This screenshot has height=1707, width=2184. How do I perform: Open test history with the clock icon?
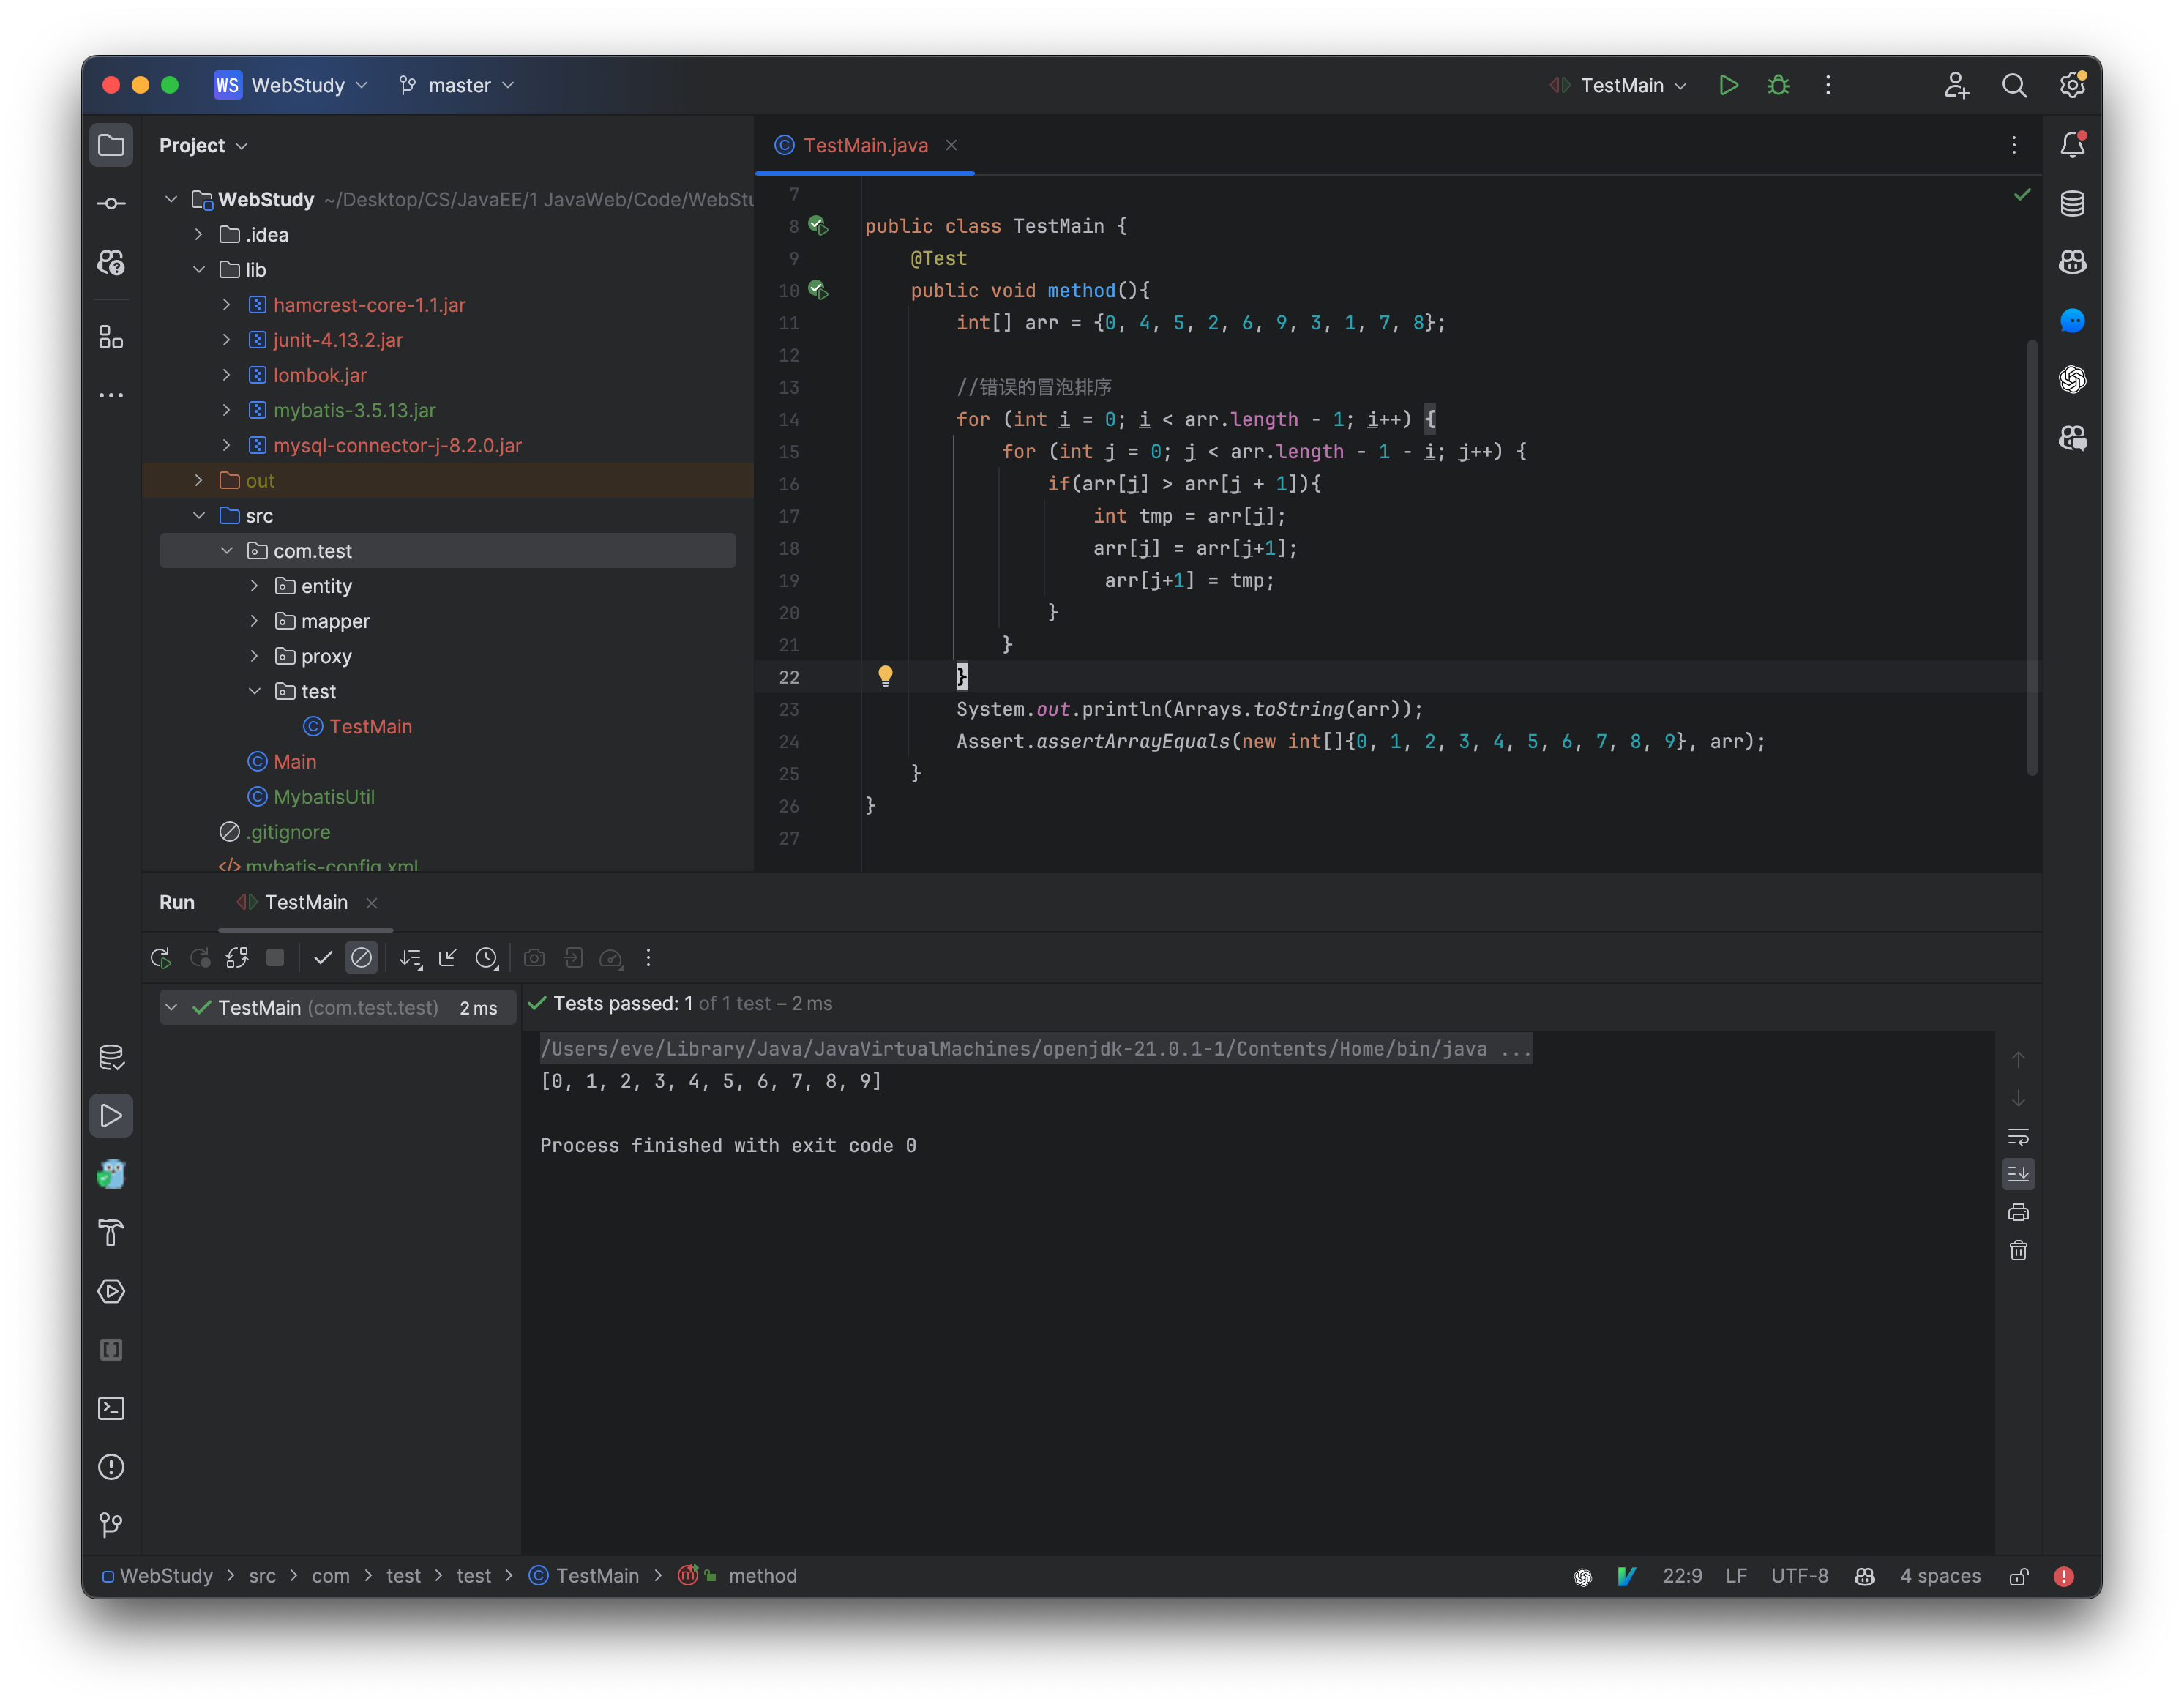487,957
